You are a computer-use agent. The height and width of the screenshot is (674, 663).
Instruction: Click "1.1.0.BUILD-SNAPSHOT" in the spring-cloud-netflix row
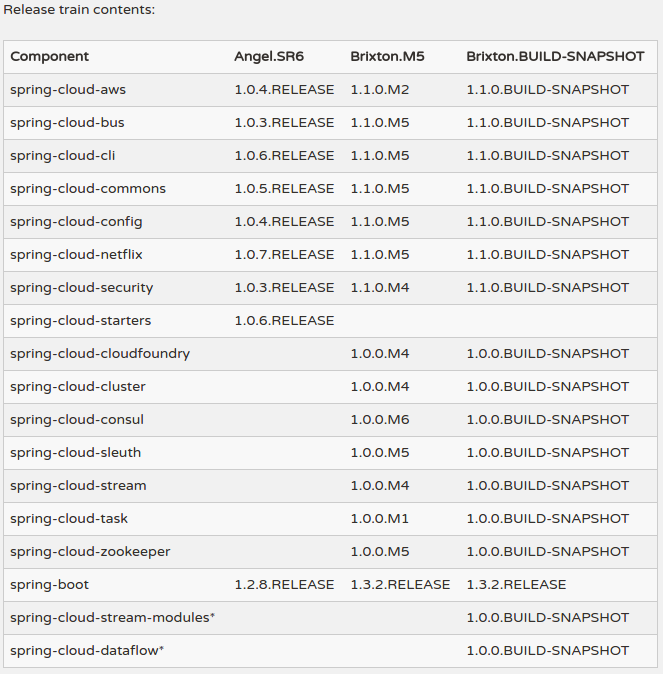[x=548, y=254]
